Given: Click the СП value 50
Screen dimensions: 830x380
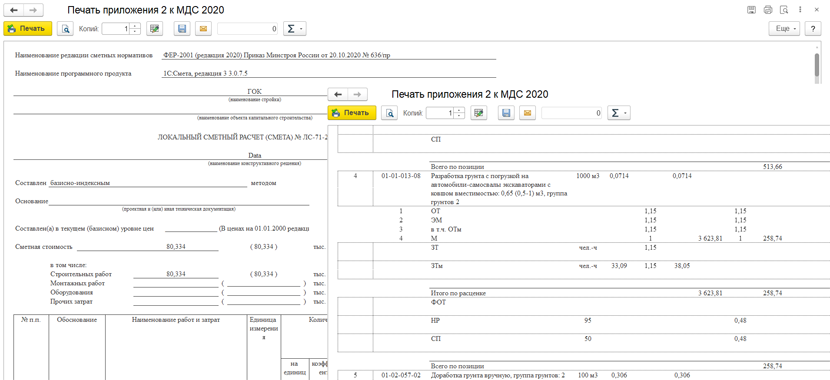Looking at the screenshot, I should (x=588, y=339).
